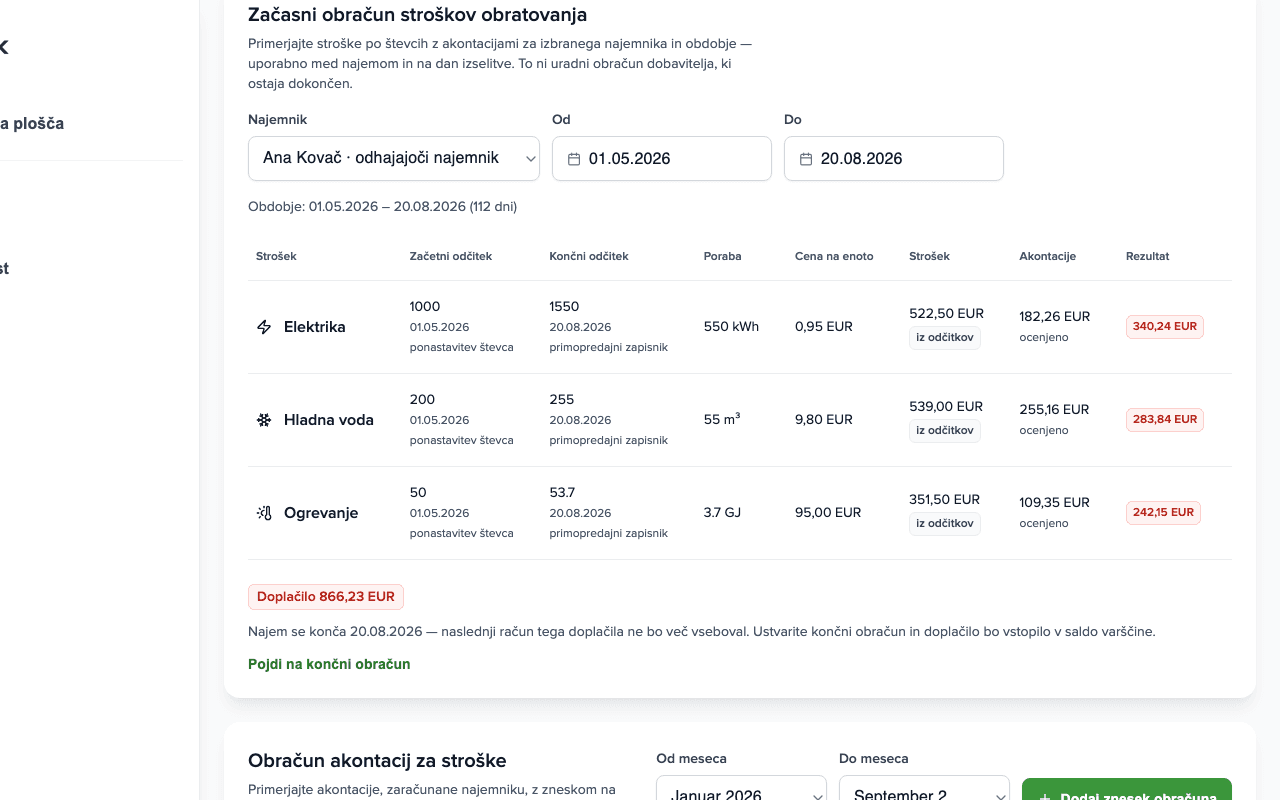Click the 283,84 EUR result badge for Hladna voda
This screenshot has height=800, width=1280.
coord(1165,420)
